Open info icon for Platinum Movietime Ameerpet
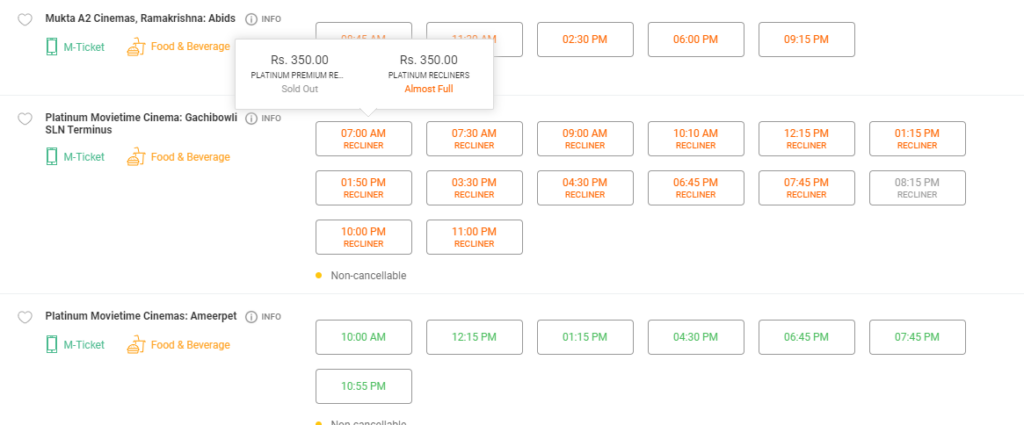 point(251,317)
